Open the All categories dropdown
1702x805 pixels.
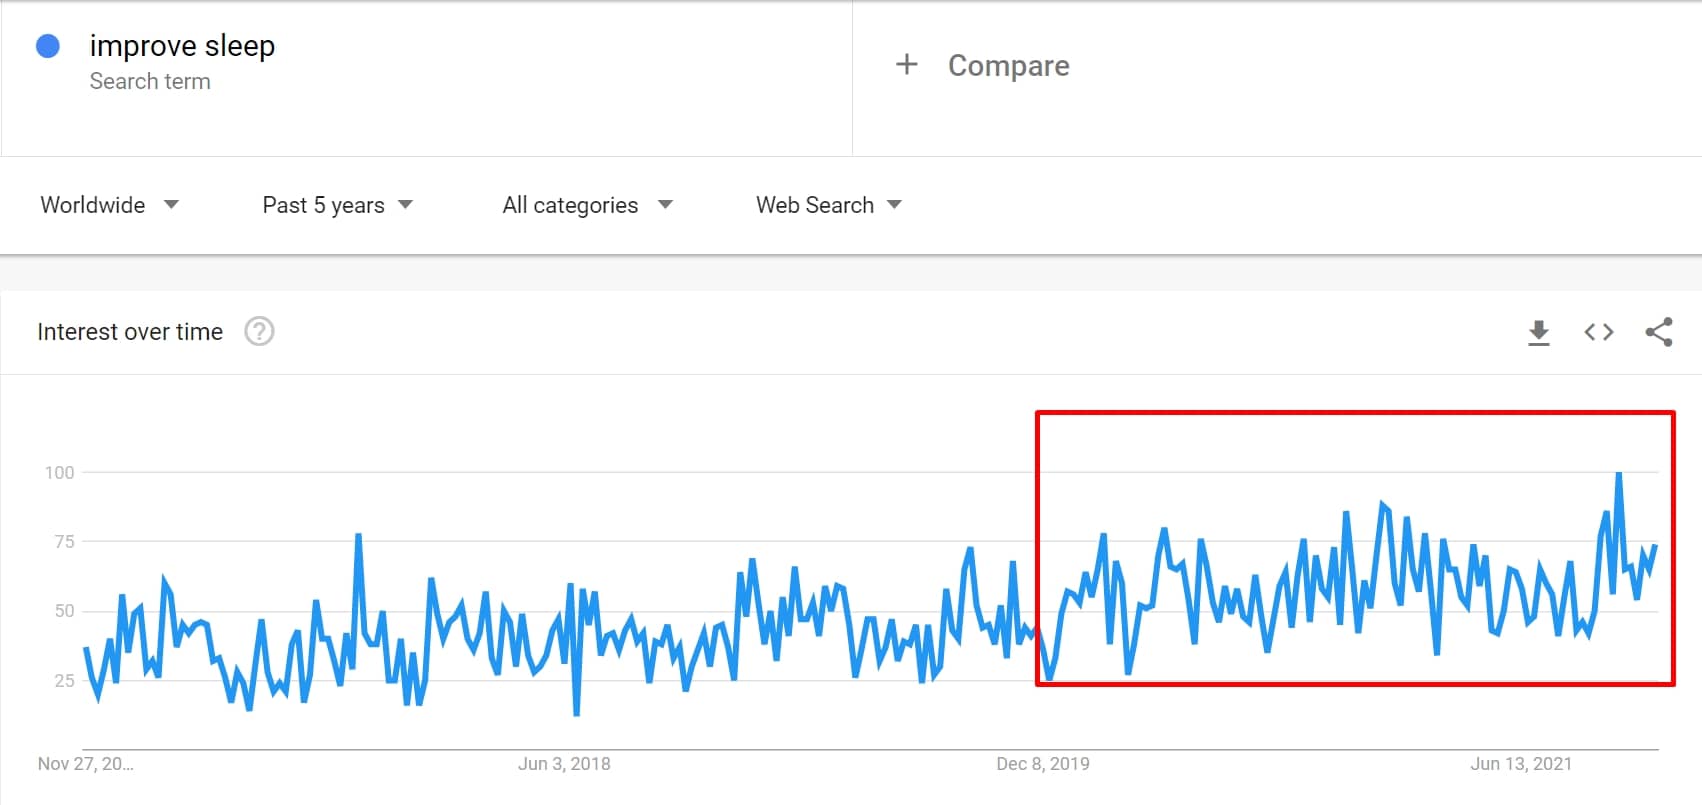587,205
